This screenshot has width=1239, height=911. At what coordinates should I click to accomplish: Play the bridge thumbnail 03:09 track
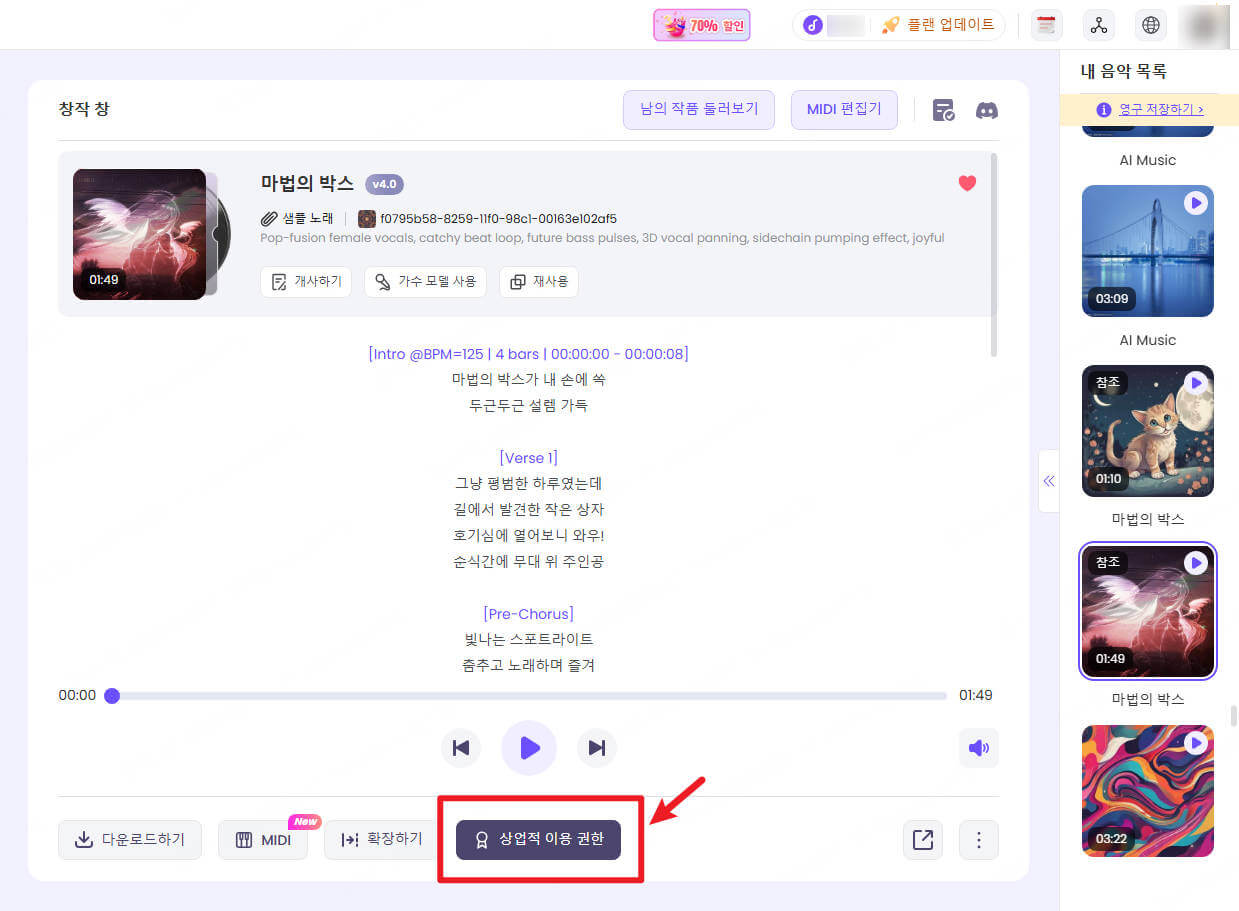[x=1196, y=203]
